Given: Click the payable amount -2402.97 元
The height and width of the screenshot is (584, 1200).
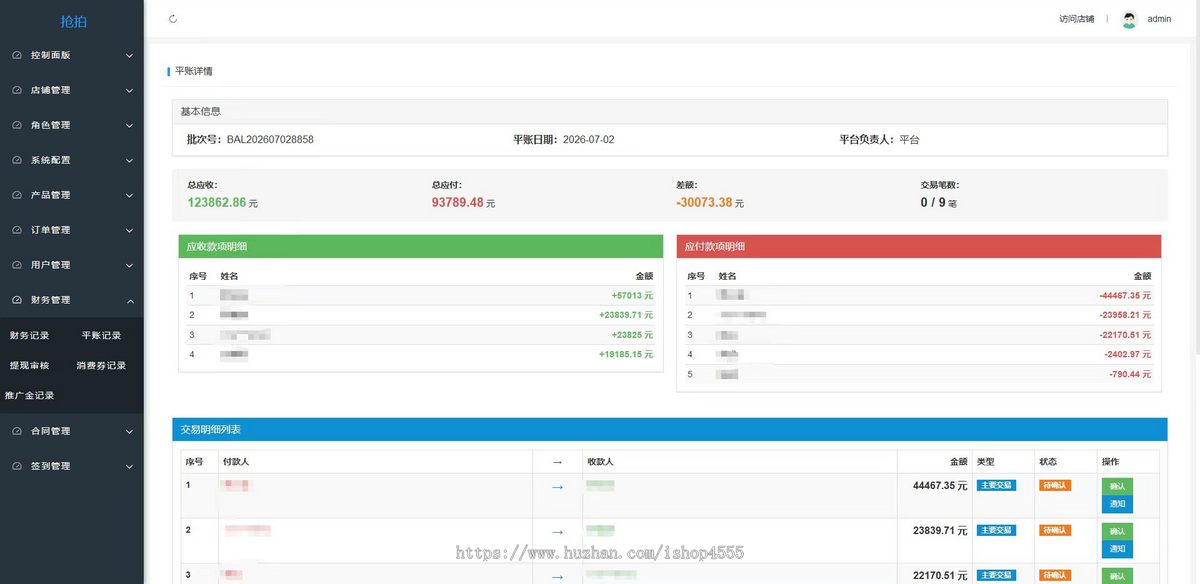Looking at the screenshot, I should [1128, 354].
